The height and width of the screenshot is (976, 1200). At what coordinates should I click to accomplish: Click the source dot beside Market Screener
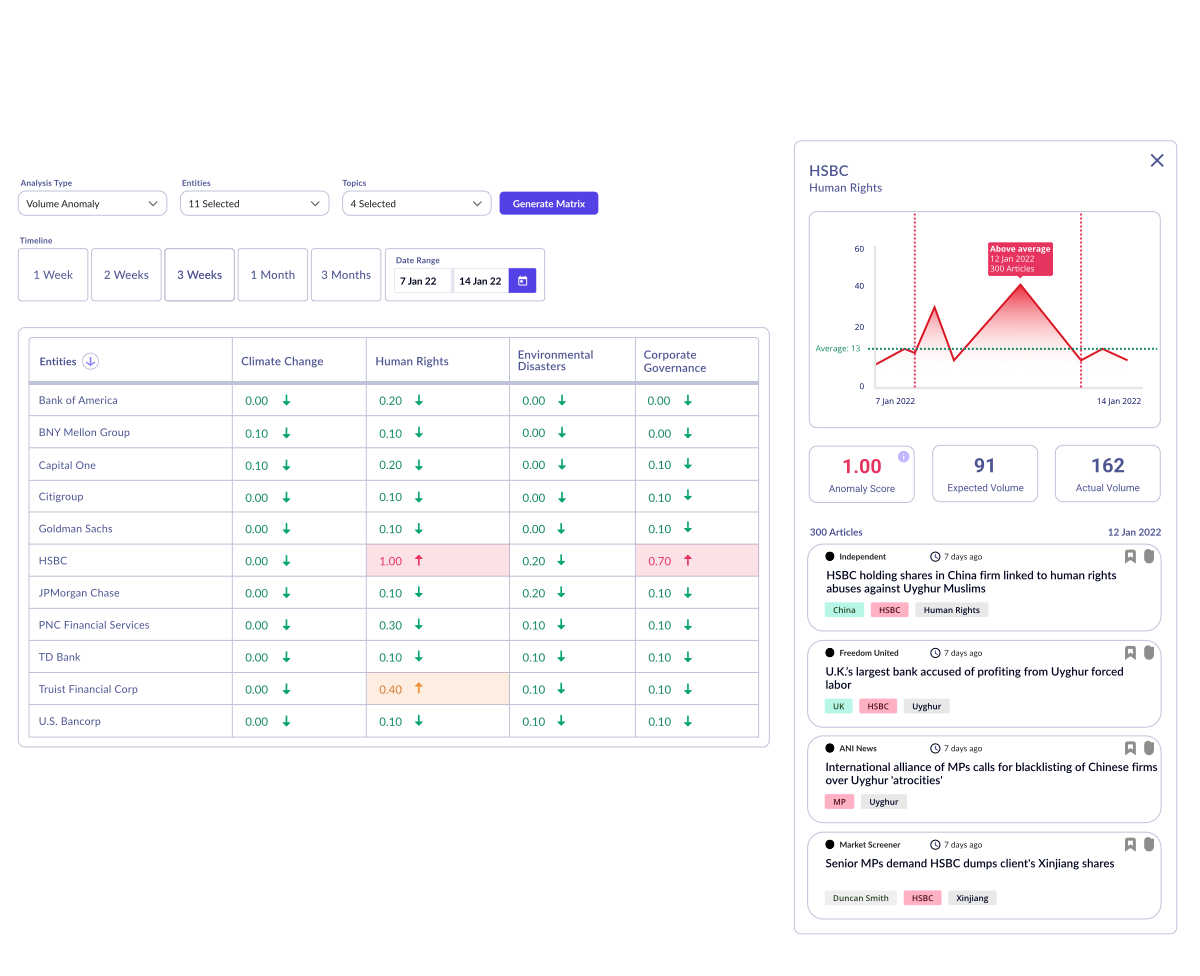[x=830, y=844]
